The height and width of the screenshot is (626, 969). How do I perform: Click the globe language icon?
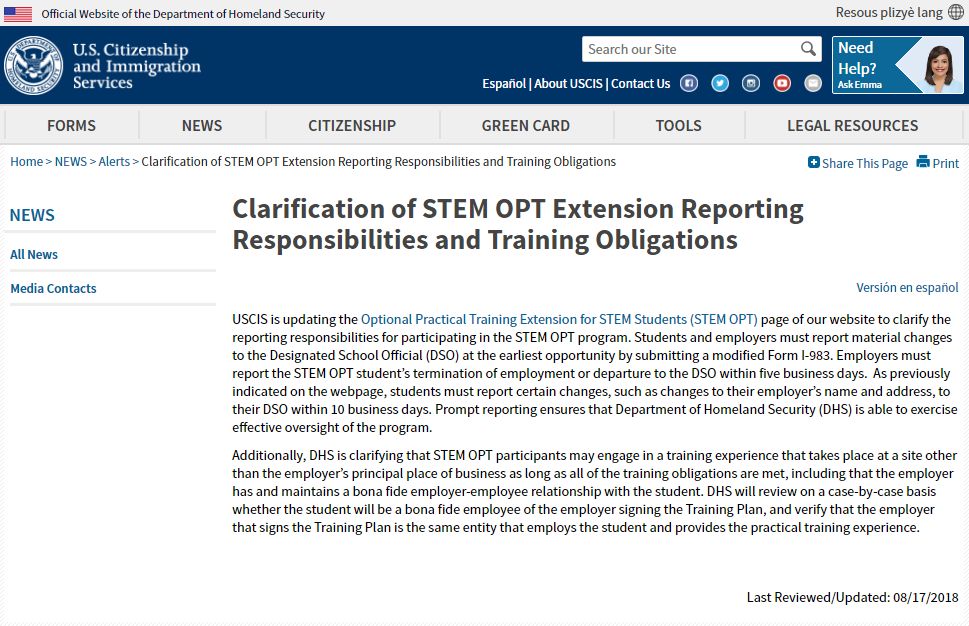(956, 12)
